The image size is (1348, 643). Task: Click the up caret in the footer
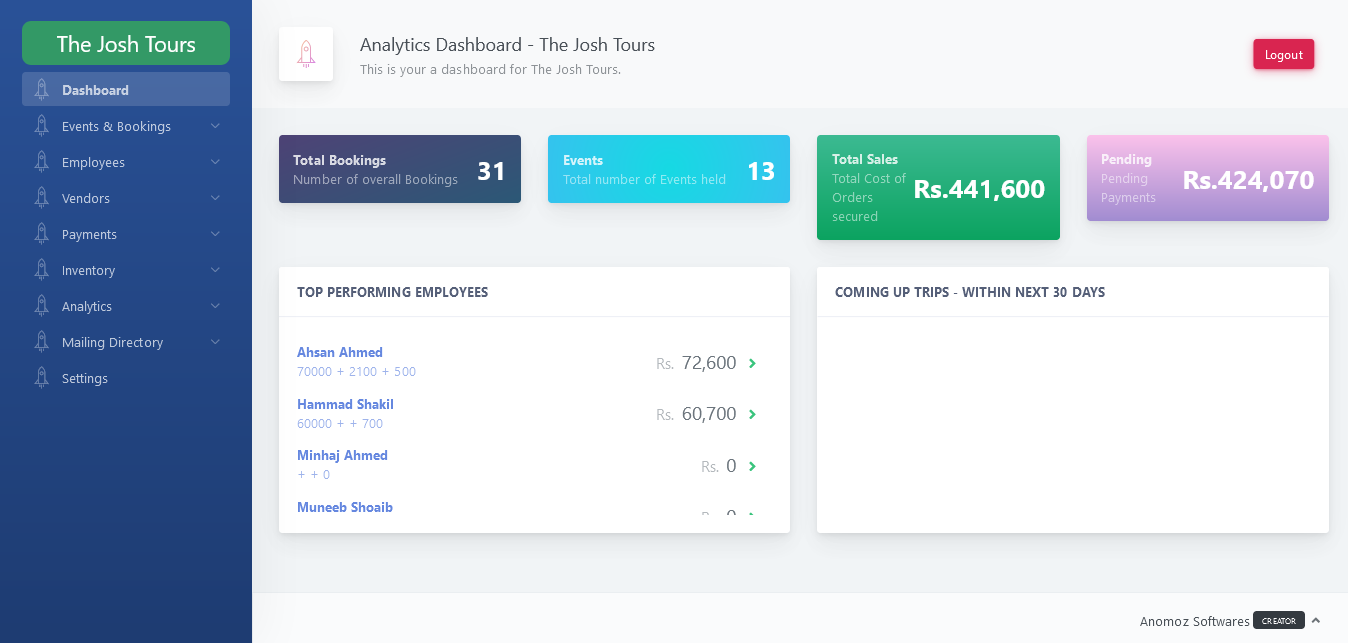click(1316, 620)
